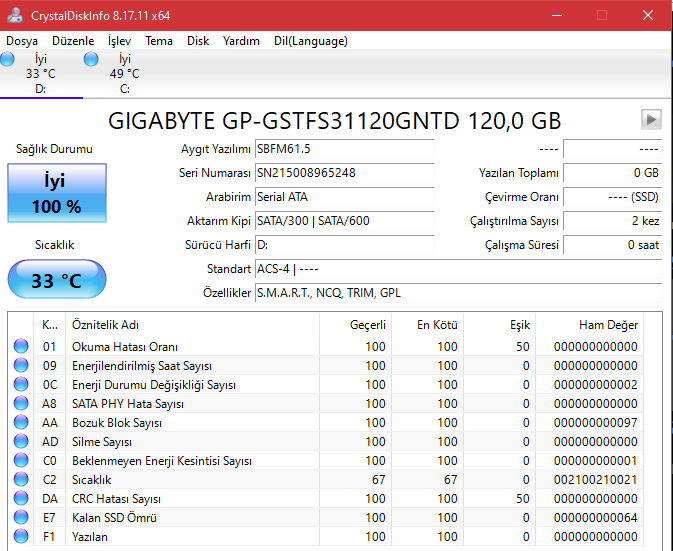Select the Silme Sayısı row name
The height and width of the screenshot is (551, 673).
102,442
